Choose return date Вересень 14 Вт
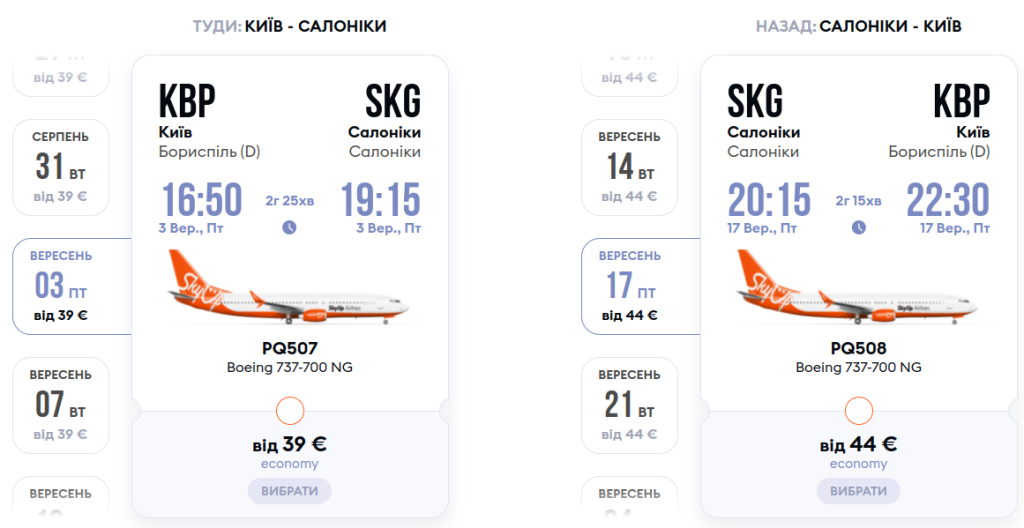The image size is (1024, 528). pos(629,166)
